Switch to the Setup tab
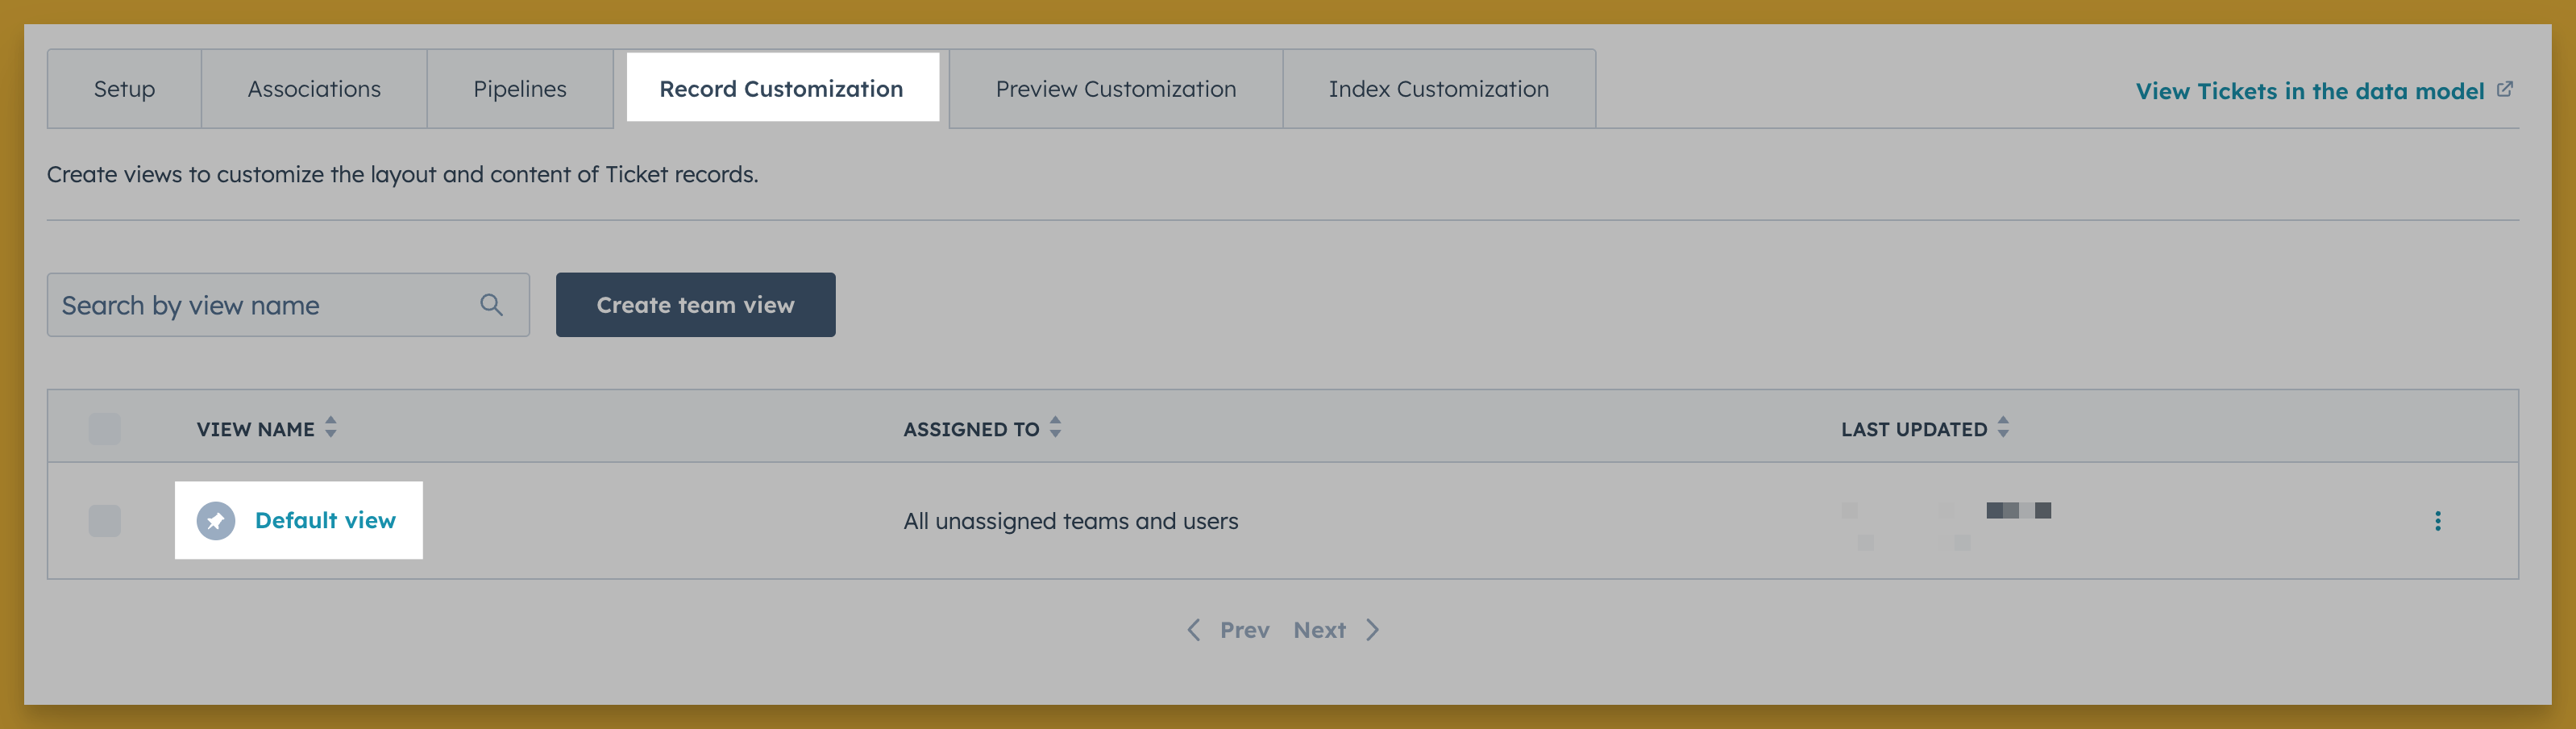The image size is (2576, 729). (124, 89)
